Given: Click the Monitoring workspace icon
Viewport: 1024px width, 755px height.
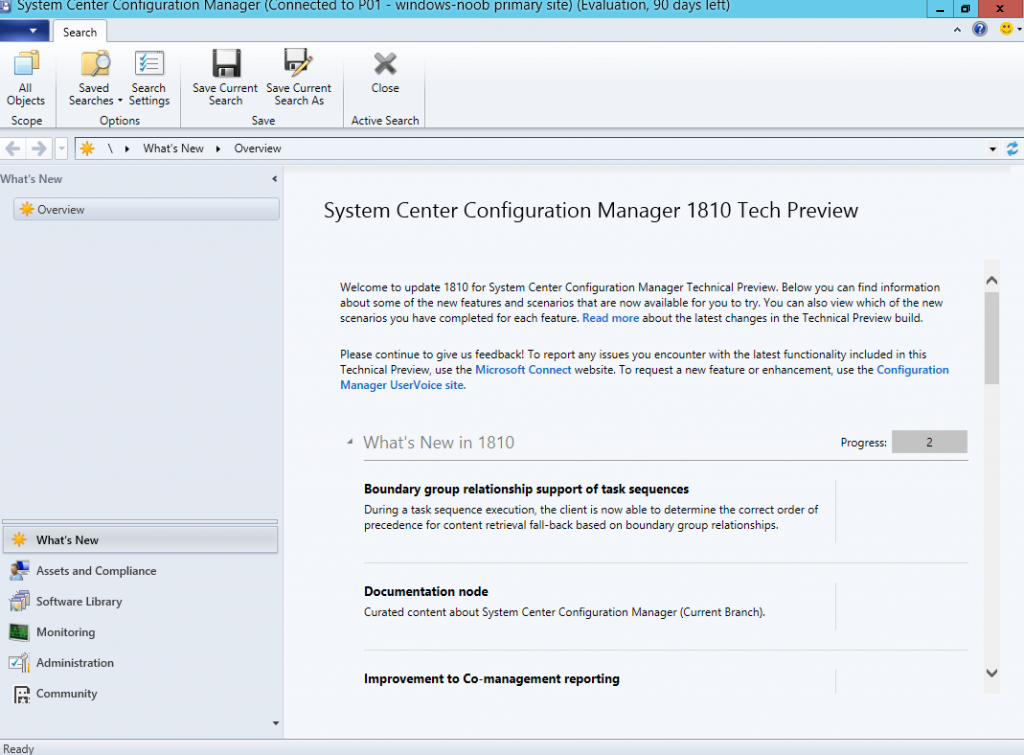Looking at the screenshot, I should [x=20, y=632].
